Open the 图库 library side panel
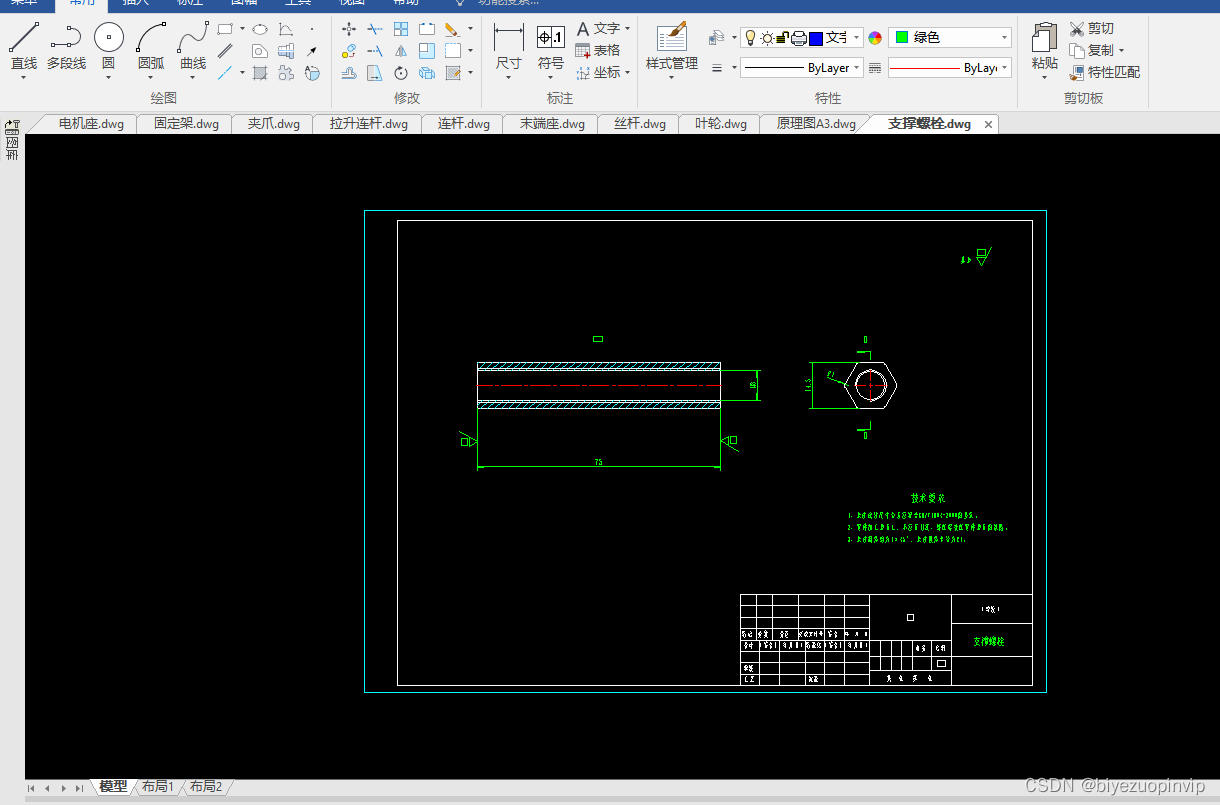 click(x=12, y=140)
